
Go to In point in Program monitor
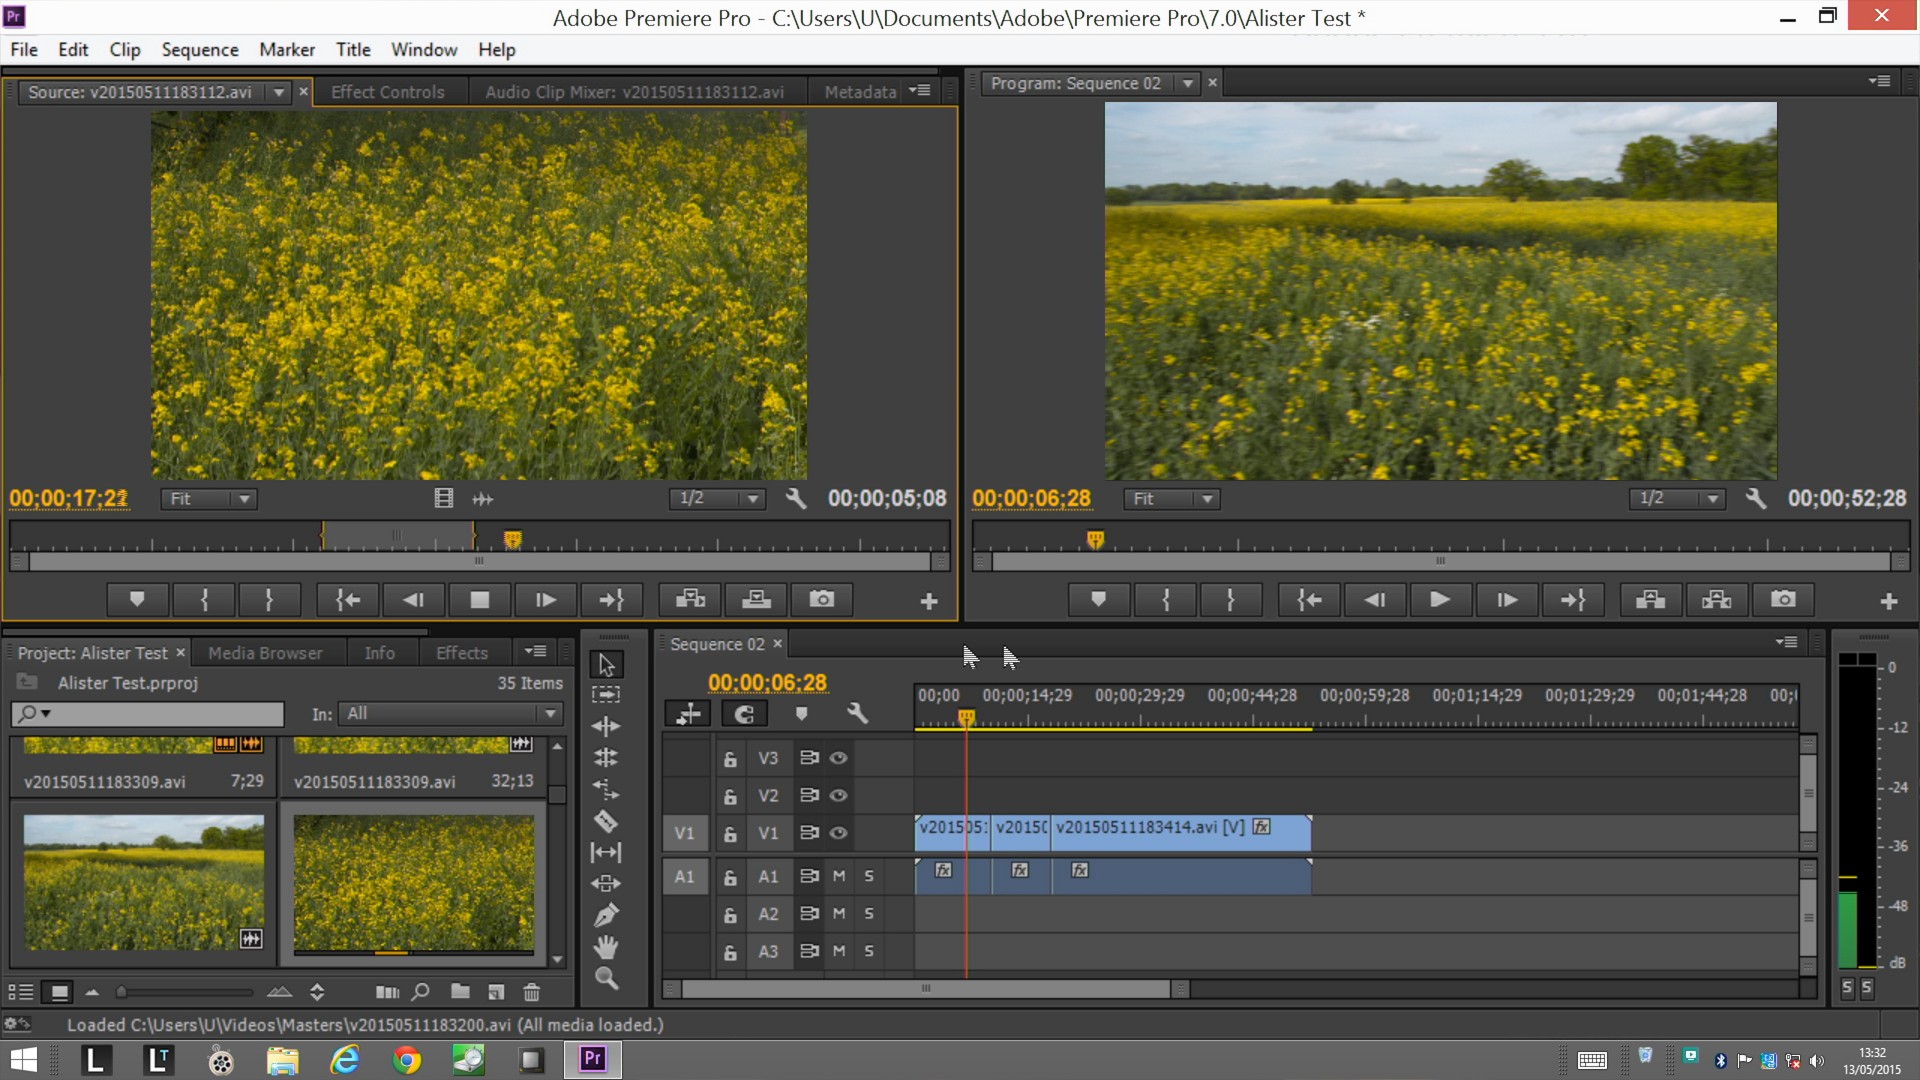pos(1309,600)
